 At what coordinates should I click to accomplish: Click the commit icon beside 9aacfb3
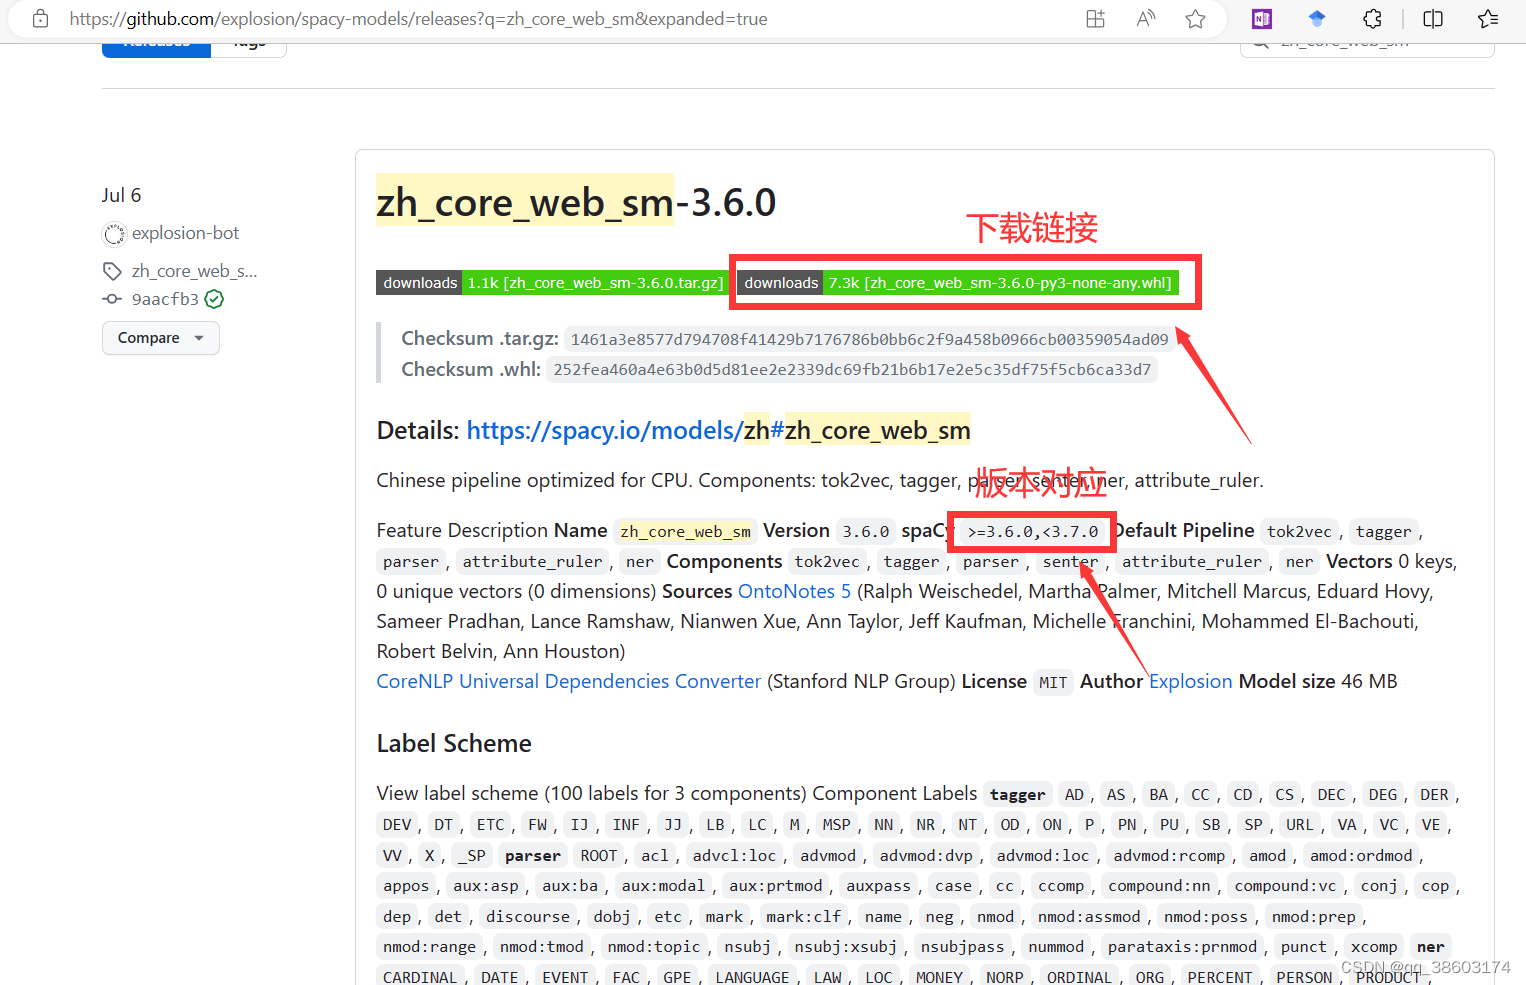coord(112,299)
